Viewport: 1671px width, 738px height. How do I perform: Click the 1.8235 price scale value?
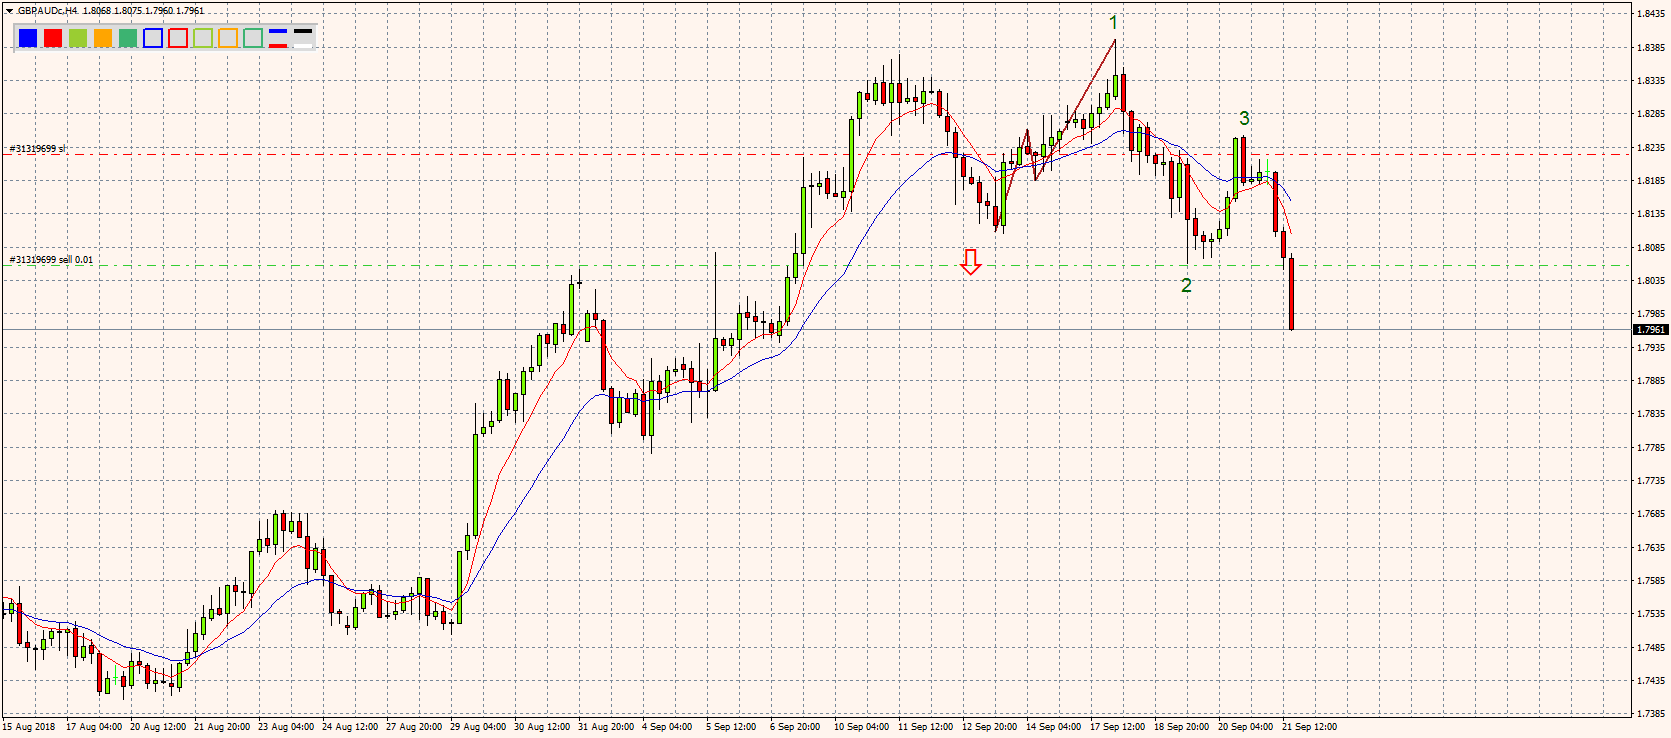pyautogui.click(x=1651, y=148)
